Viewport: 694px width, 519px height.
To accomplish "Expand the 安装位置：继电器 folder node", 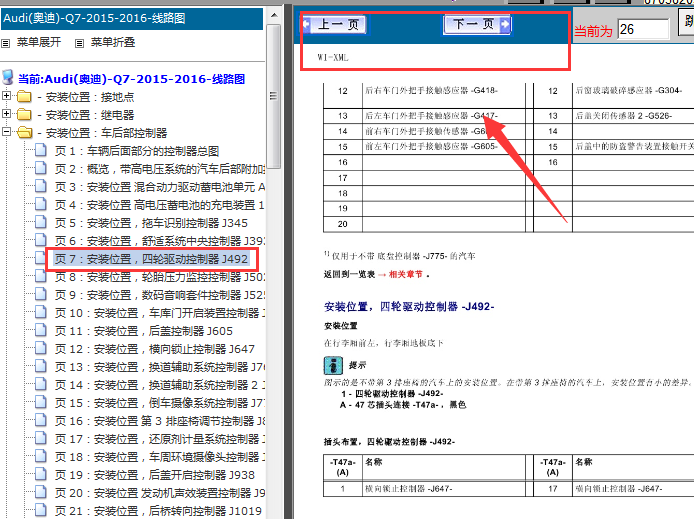I will click(6, 114).
